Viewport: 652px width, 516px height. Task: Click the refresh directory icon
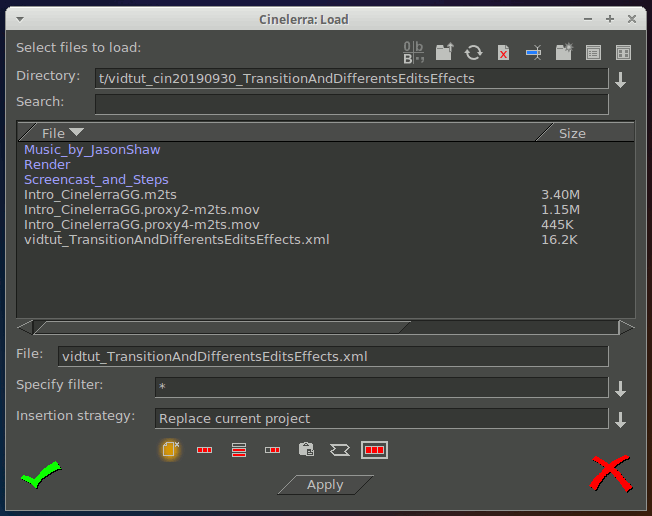pos(474,52)
